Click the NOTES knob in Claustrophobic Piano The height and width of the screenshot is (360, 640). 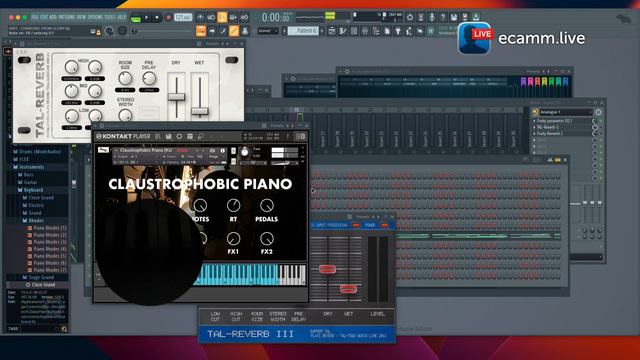pyautogui.click(x=200, y=205)
